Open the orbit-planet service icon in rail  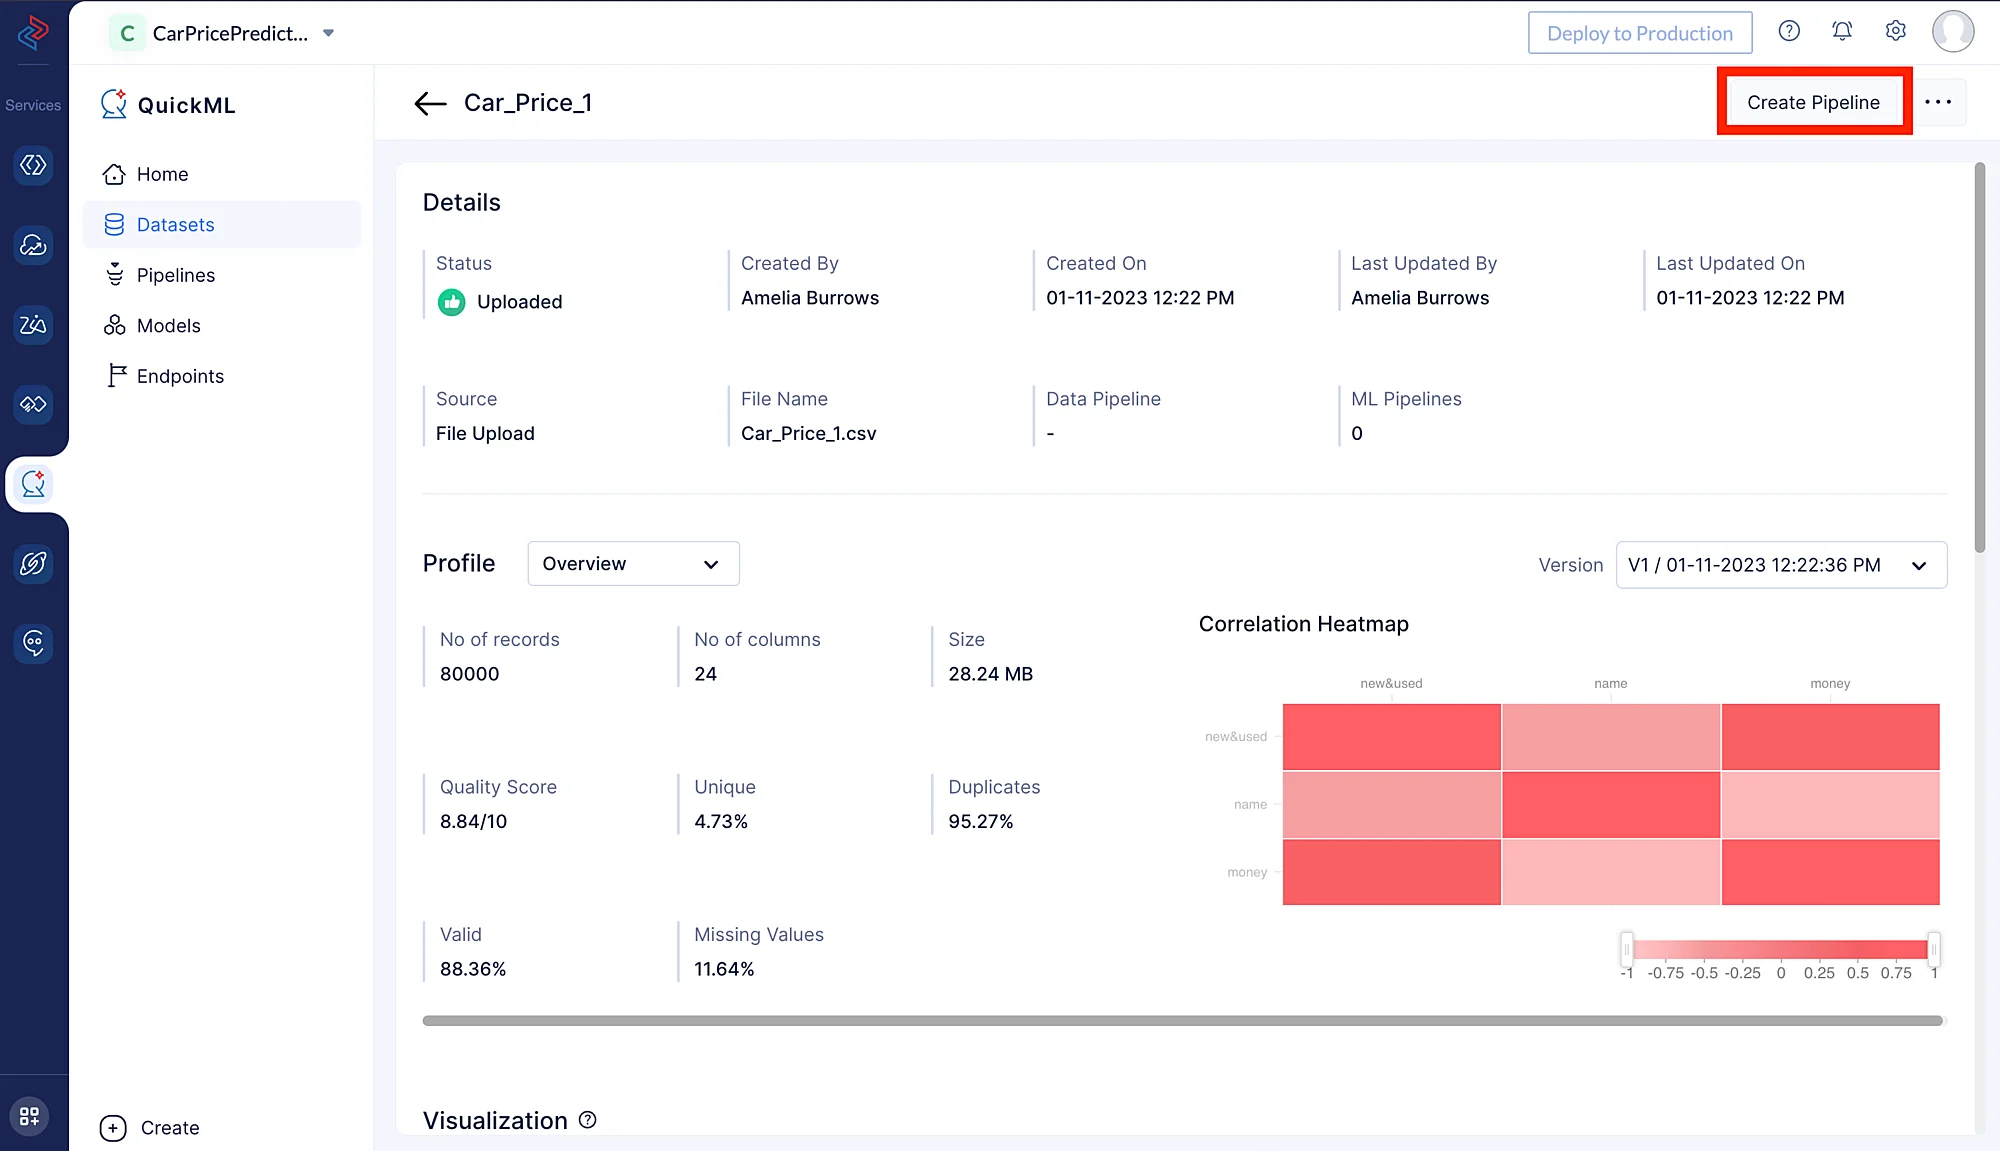click(x=33, y=564)
